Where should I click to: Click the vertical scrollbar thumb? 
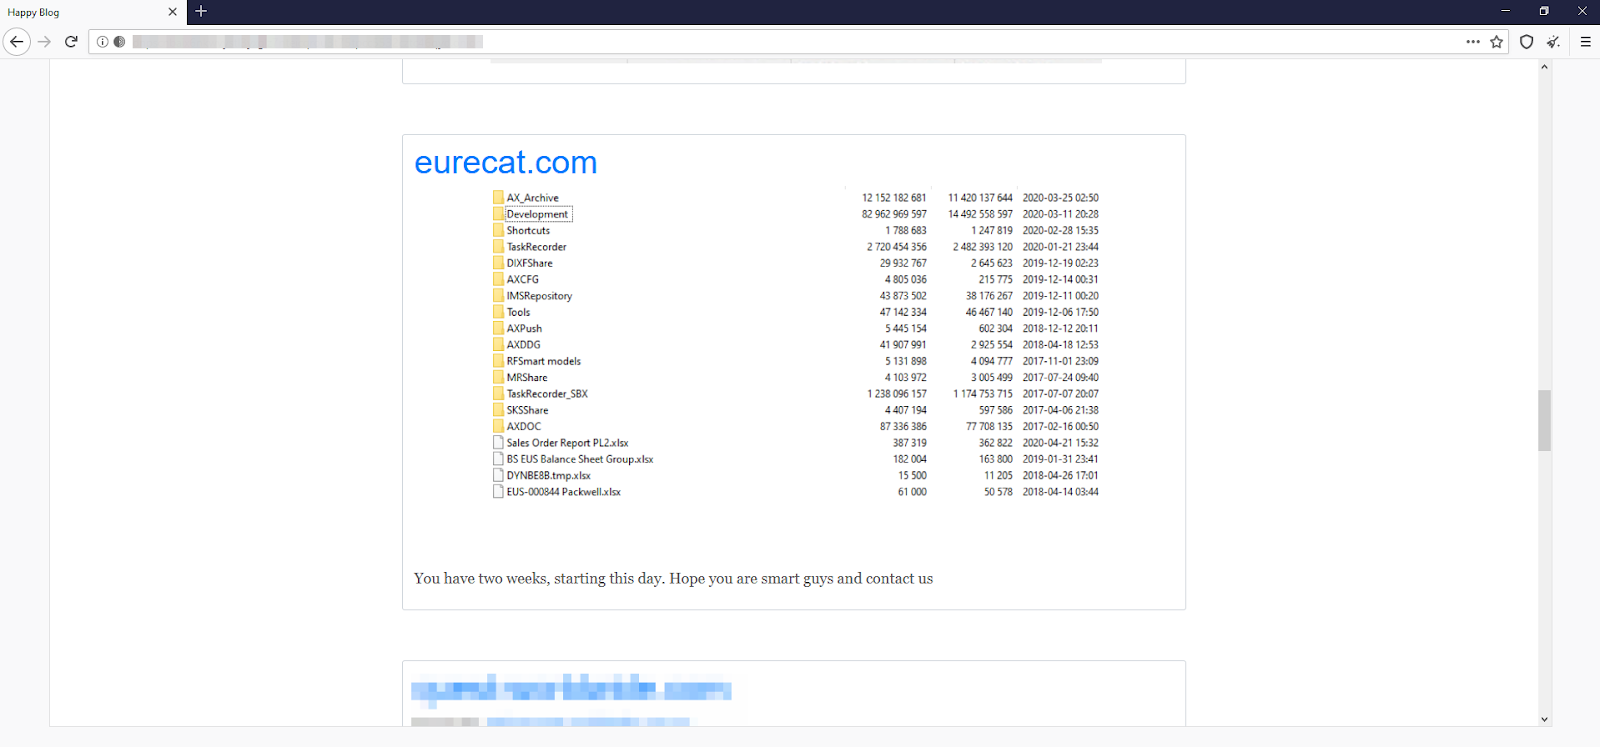(1544, 420)
